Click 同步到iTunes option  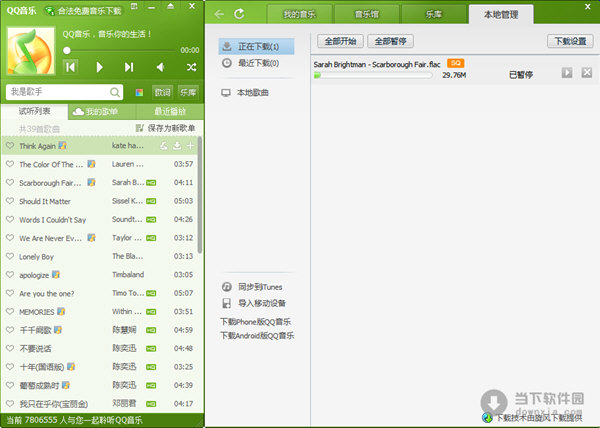coord(252,287)
